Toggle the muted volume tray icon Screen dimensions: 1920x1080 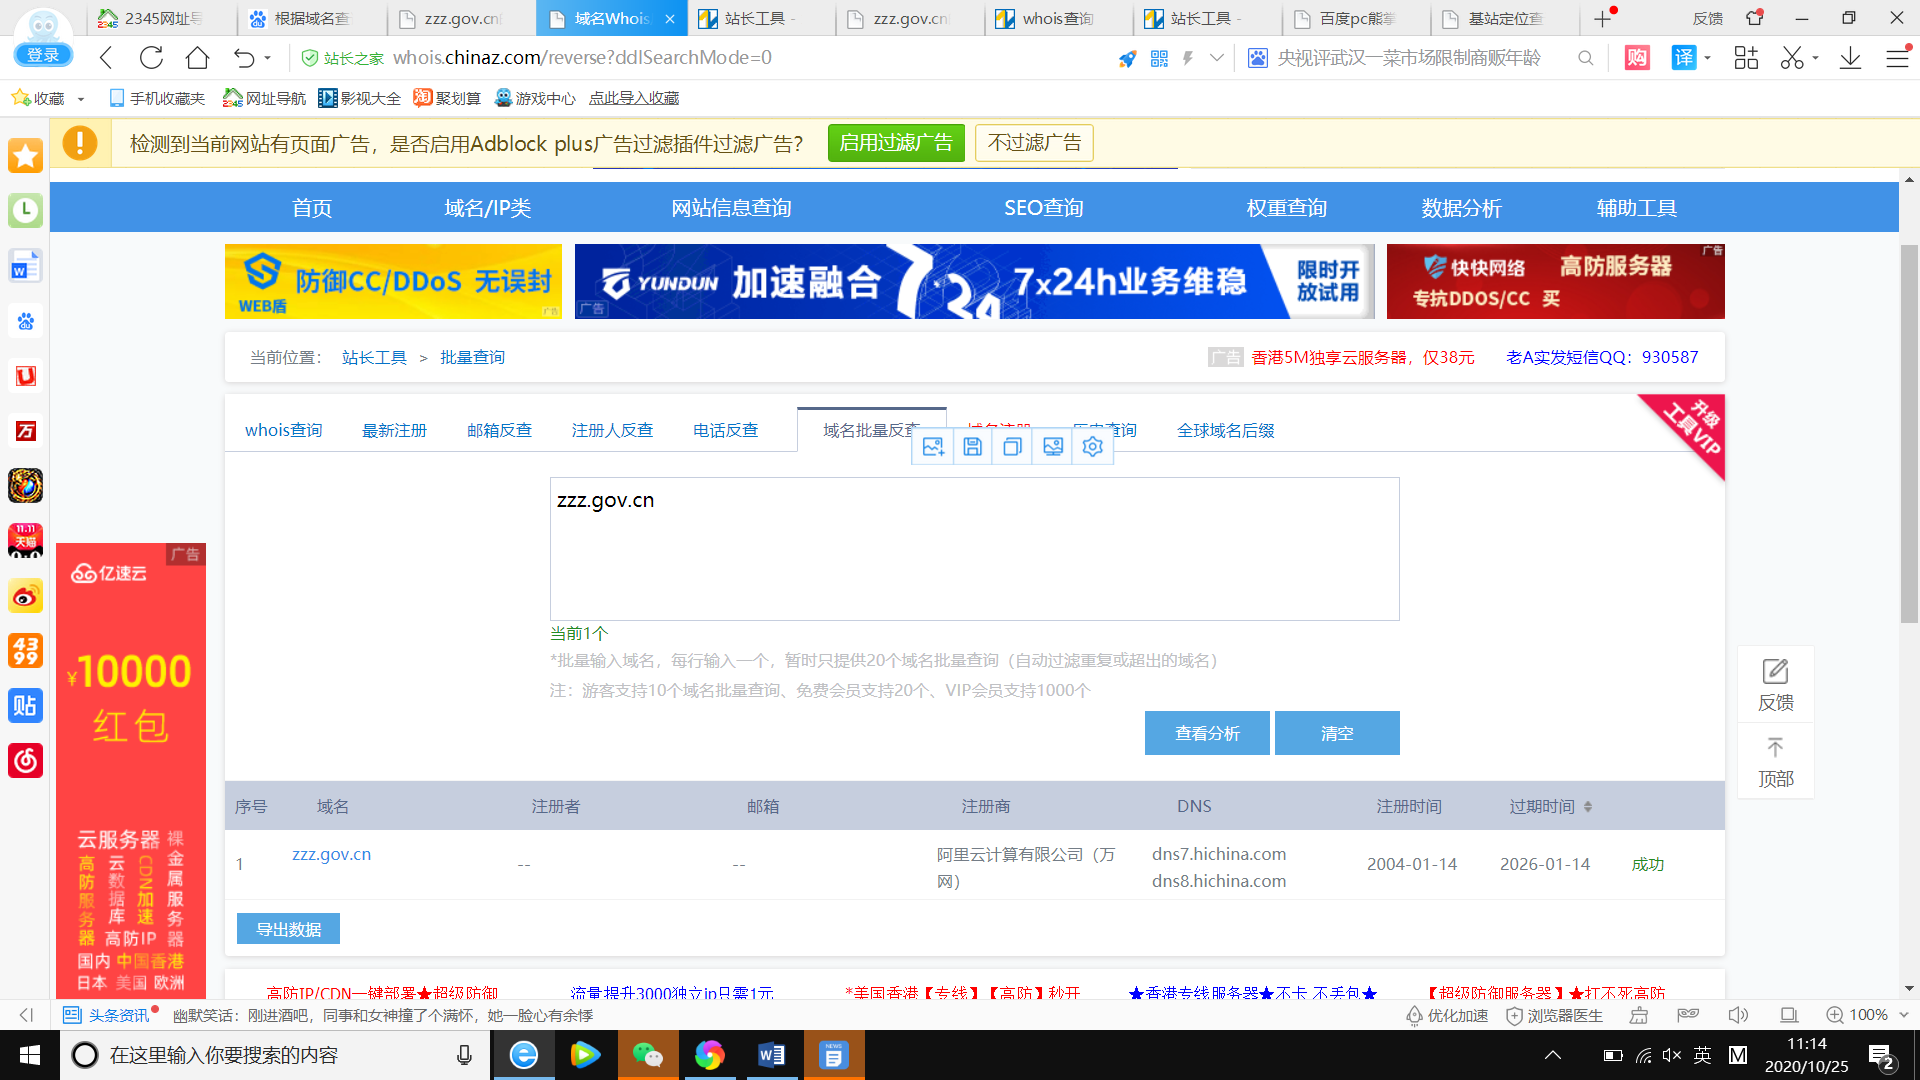click(1671, 1055)
